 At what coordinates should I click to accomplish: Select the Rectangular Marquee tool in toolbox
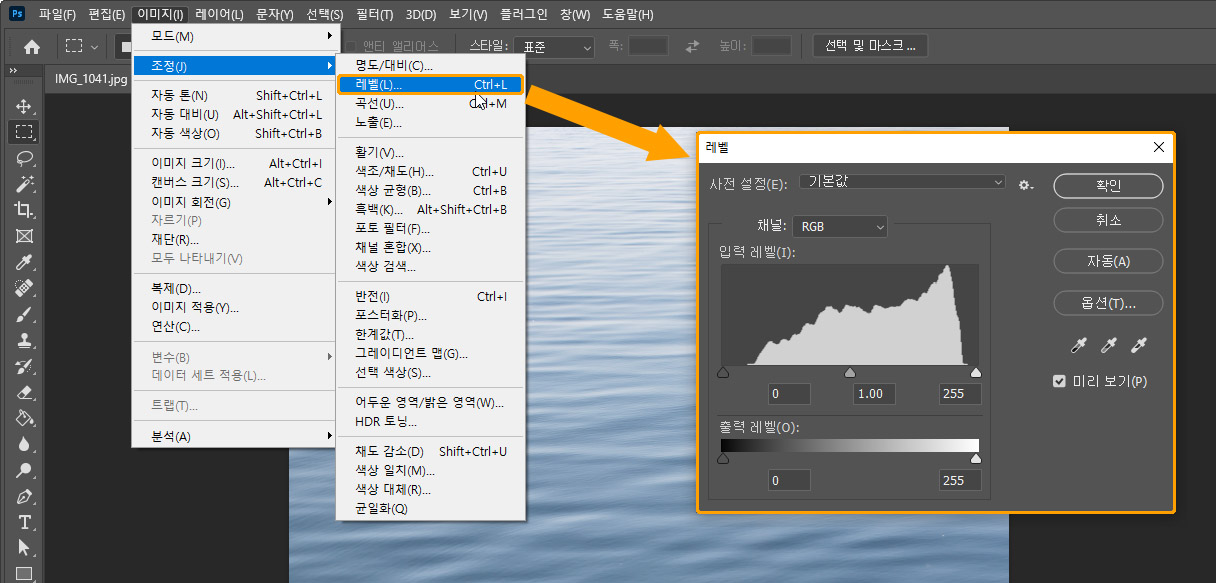pyautogui.click(x=24, y=132)
